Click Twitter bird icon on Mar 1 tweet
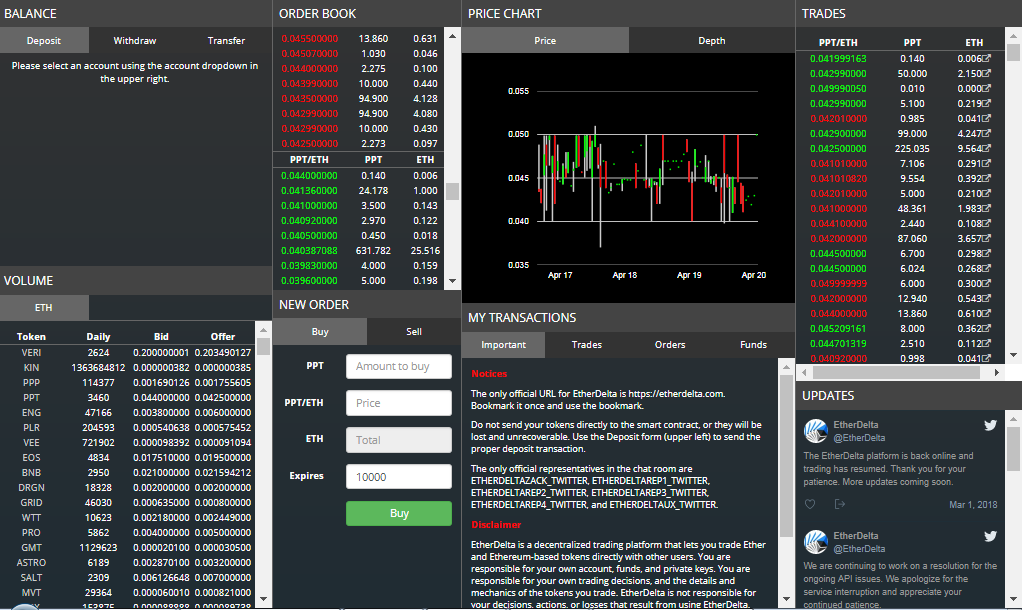 (x=990, y=425)
